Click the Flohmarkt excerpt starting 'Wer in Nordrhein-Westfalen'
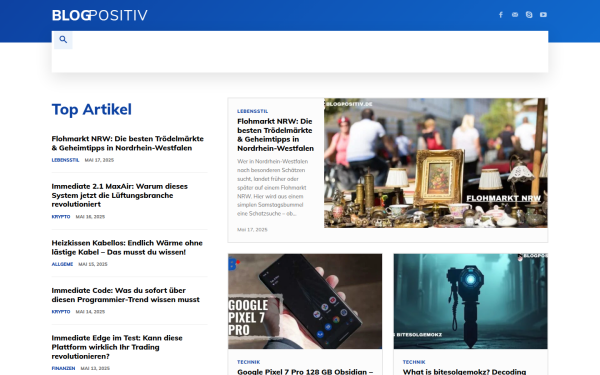Screen dimensions: 600x375 tap(272, 188)
